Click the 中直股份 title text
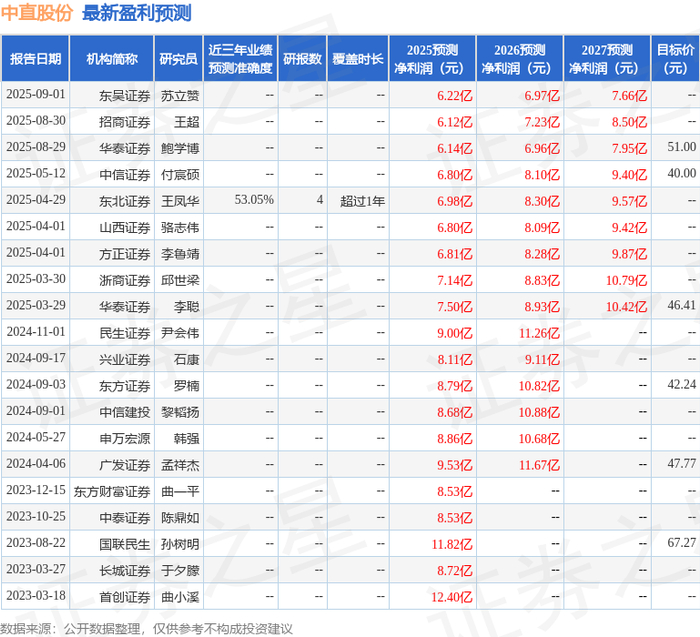The width and height of the screenshot is (700, 637). click(x=37, y=12)
